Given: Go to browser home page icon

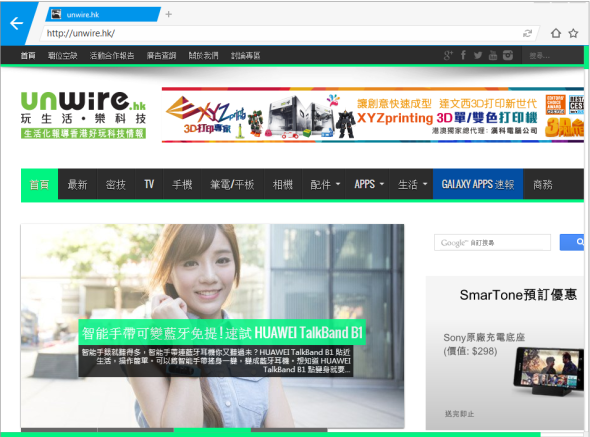Looking at the screenshot, I should pos(556,33).
